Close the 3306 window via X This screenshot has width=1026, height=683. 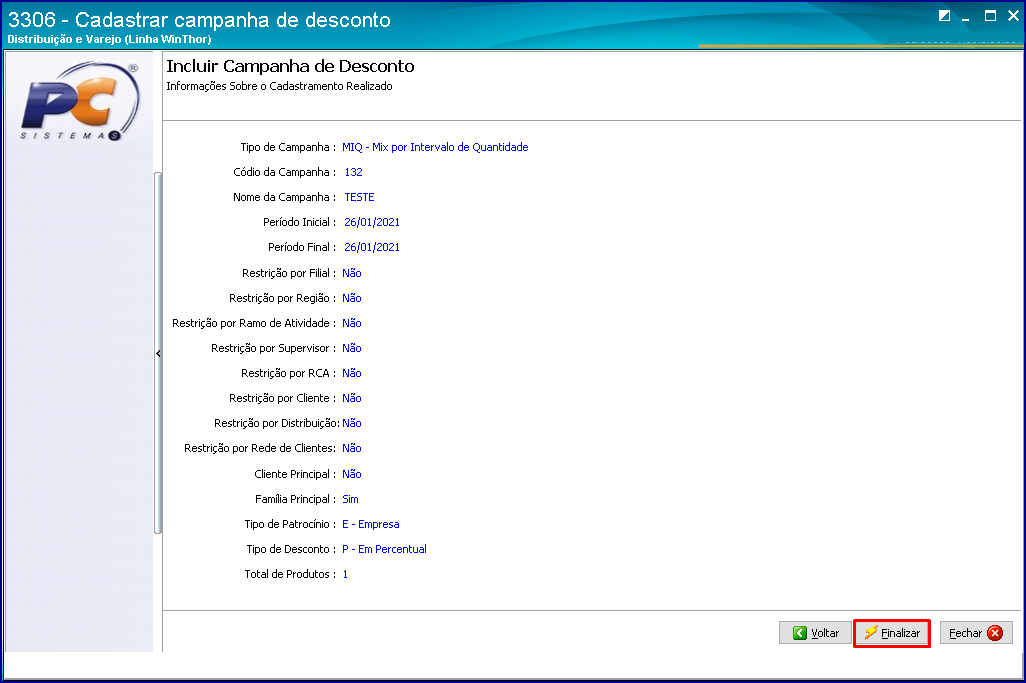1014,16
